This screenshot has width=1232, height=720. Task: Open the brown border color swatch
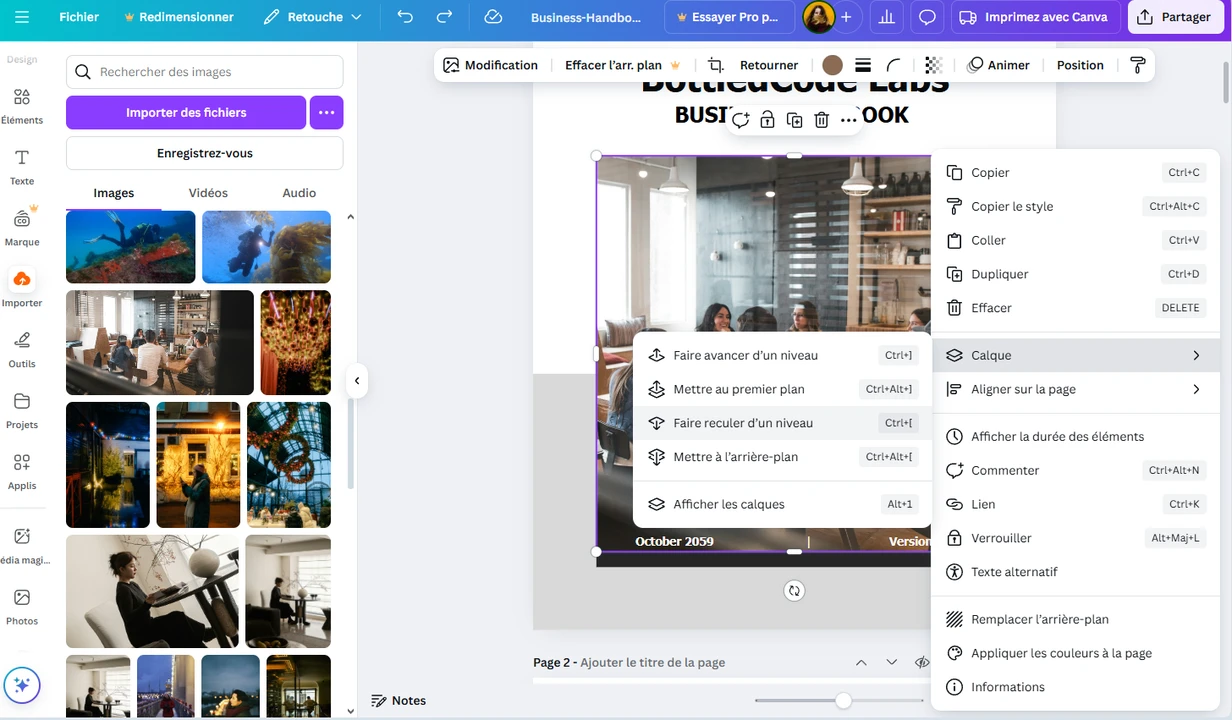(832, 65)
